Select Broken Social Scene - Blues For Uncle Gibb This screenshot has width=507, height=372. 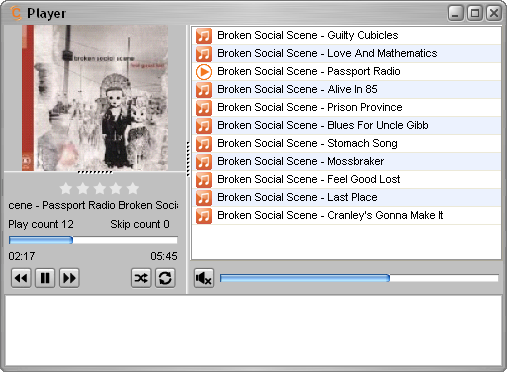tap(347, 126)
